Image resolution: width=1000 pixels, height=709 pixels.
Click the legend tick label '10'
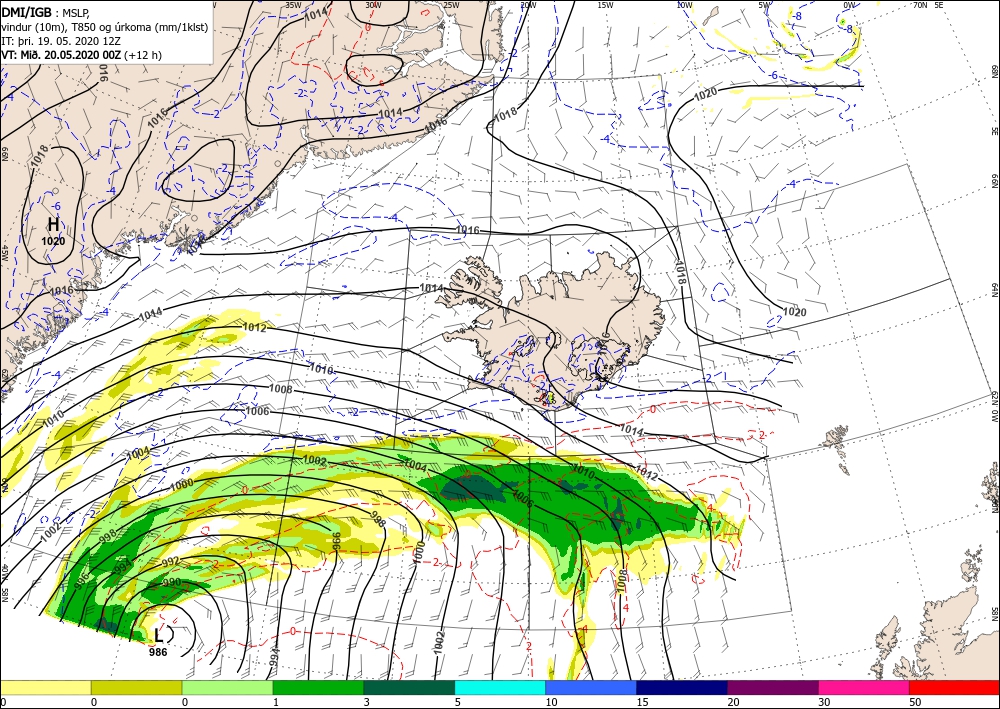tap(551, 702)
